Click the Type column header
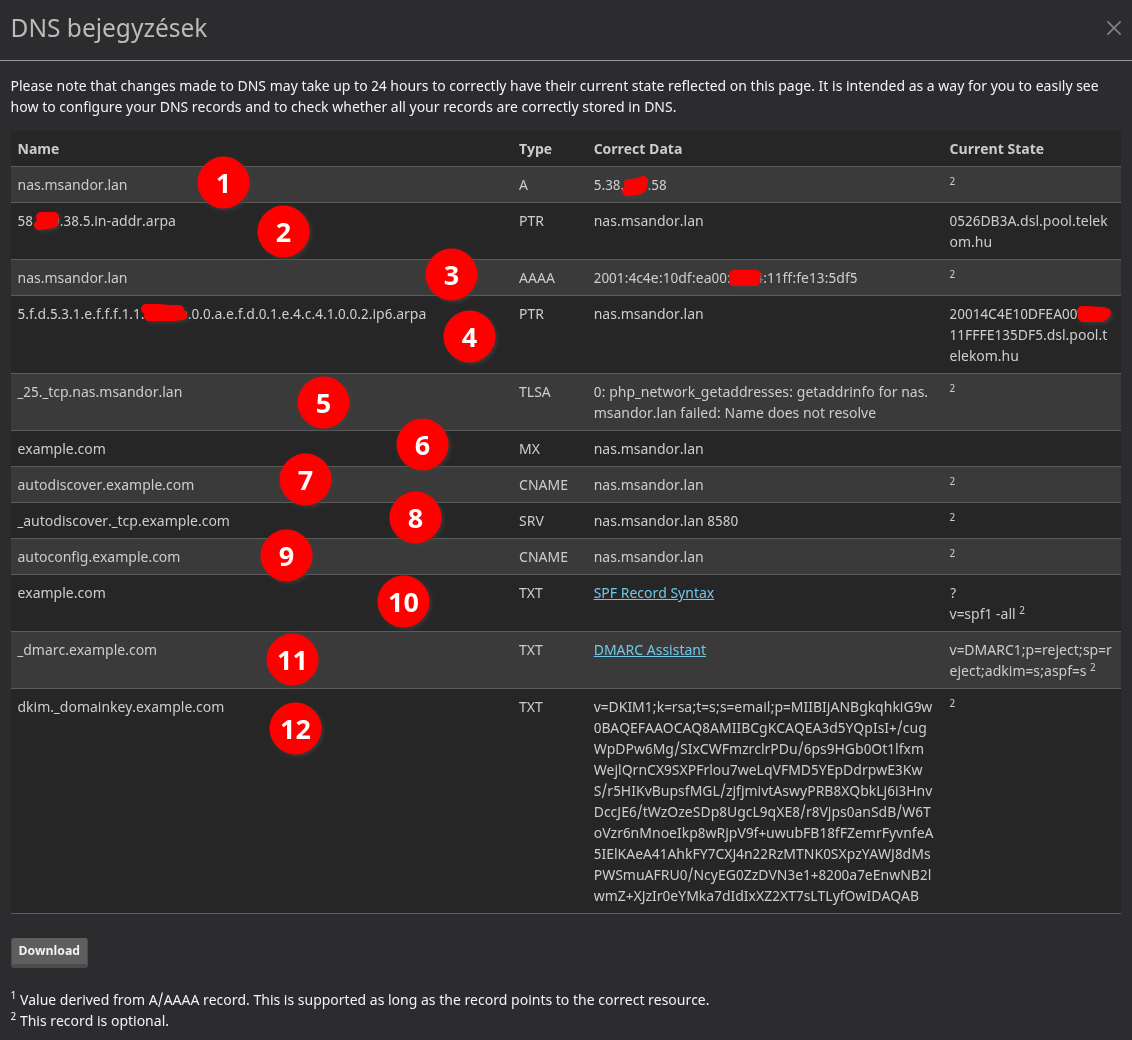The width and height of the screenshot is (1132, 1040). coord(535,149)
